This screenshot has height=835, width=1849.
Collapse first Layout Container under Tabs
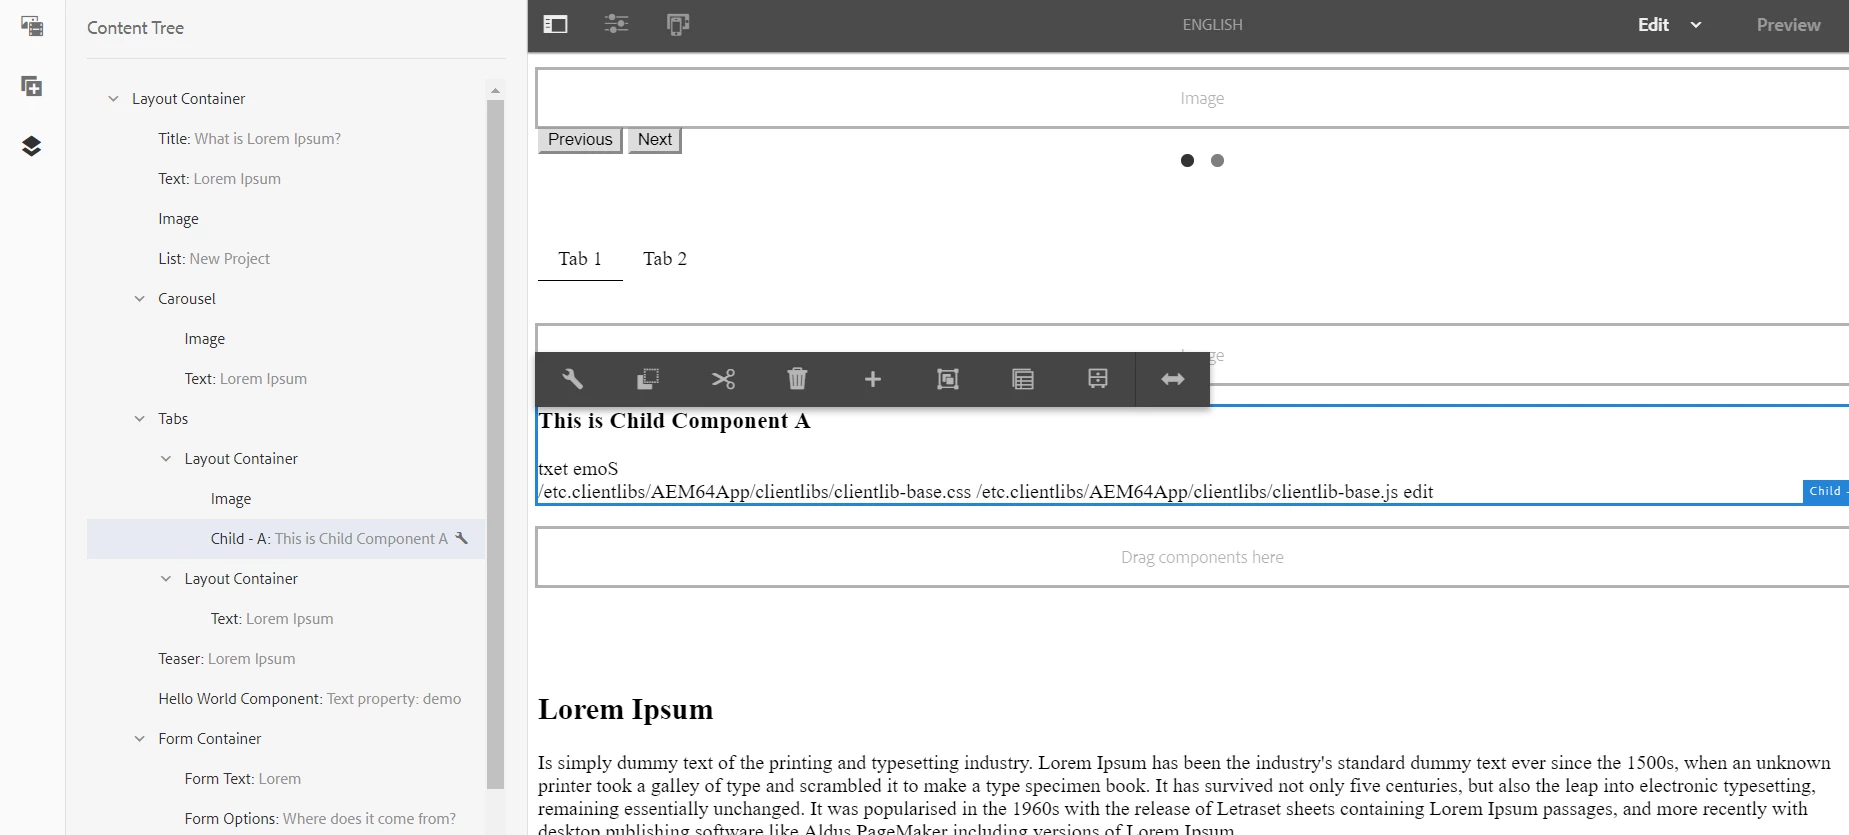pos(166,459)
